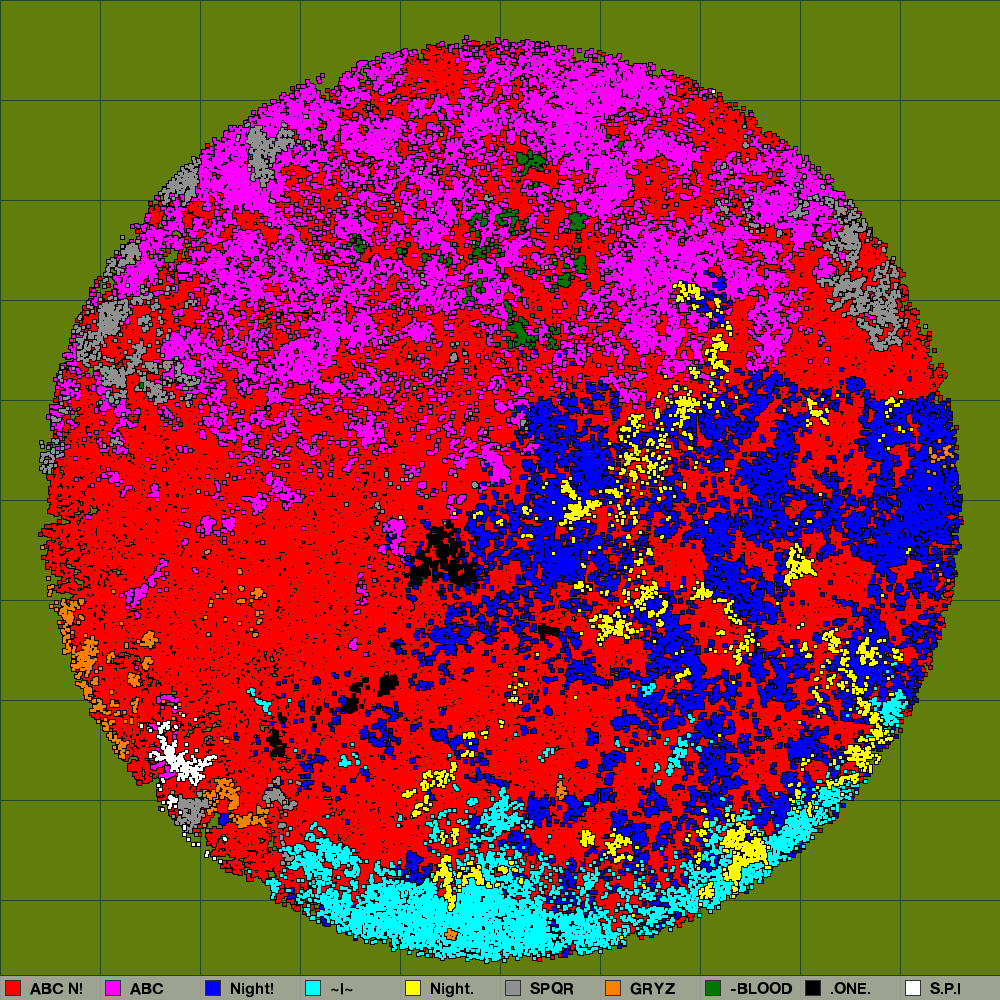
Task: Select the 'SPQR' legend label
Action: coord(552,989)
